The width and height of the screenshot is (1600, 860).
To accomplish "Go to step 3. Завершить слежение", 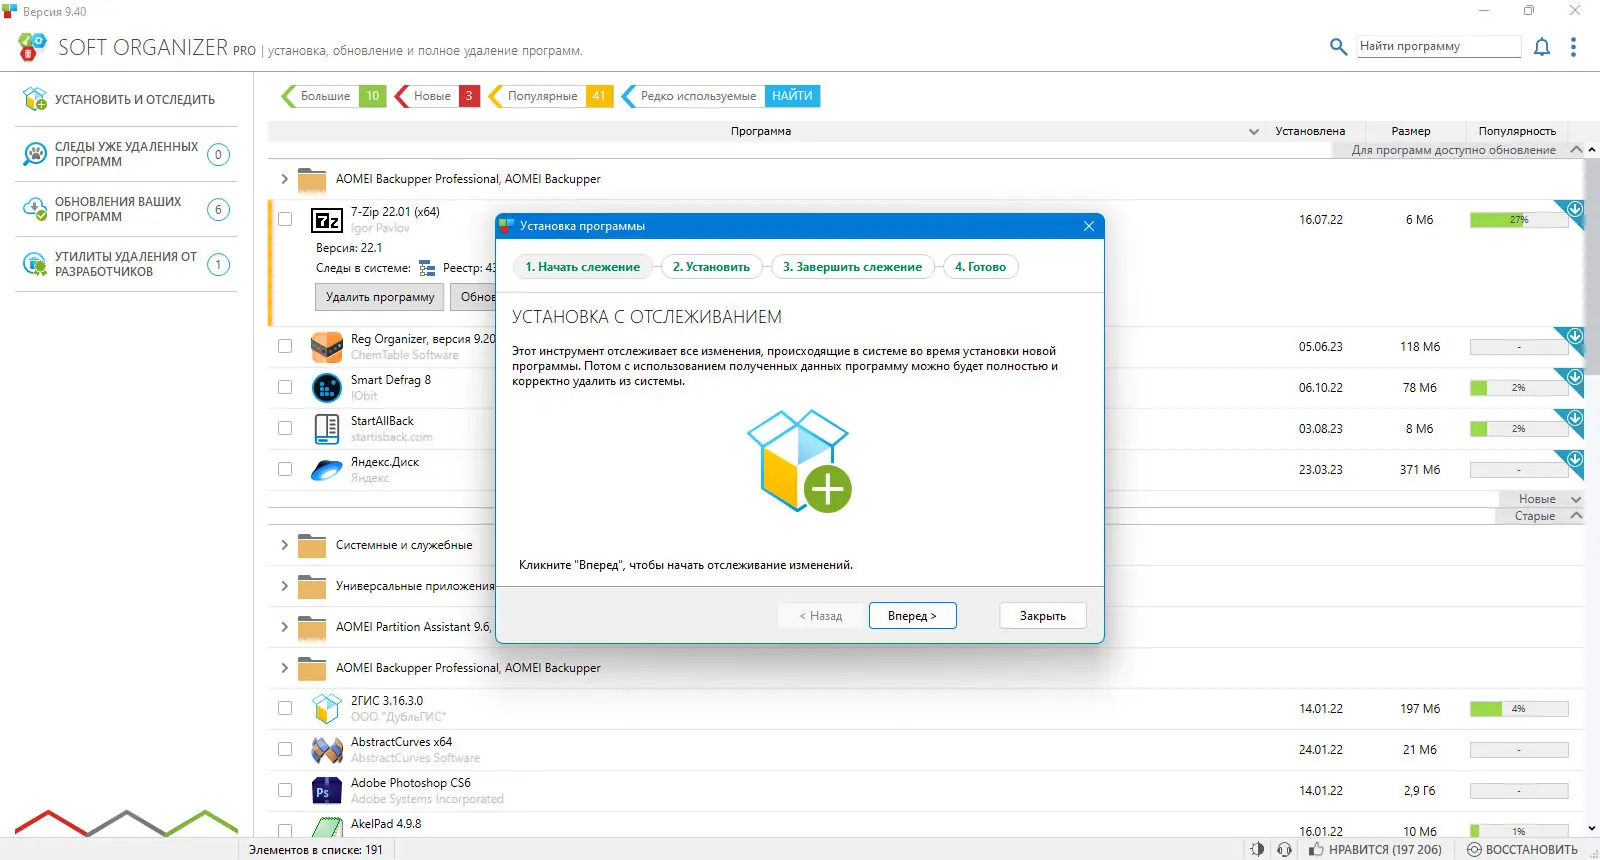I will [852, 267].
